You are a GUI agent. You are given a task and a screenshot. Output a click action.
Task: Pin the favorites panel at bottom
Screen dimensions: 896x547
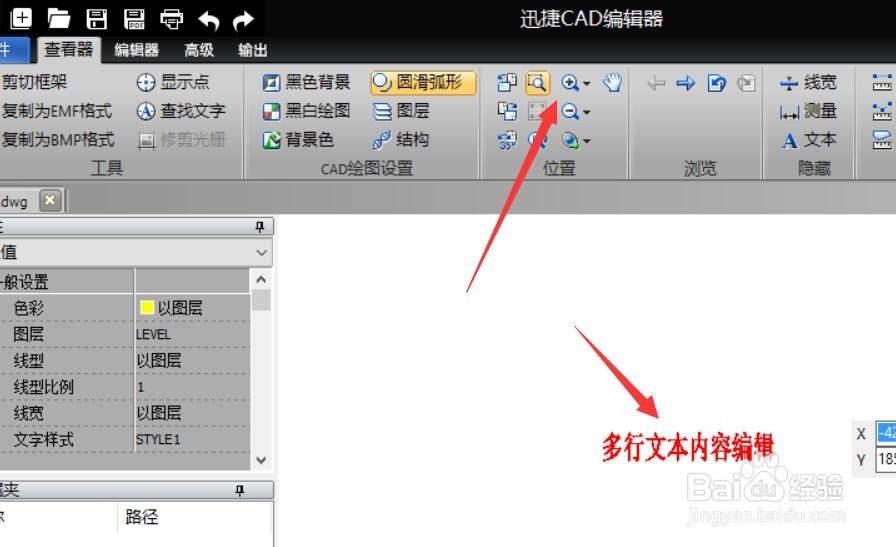[x=240, y=490]
